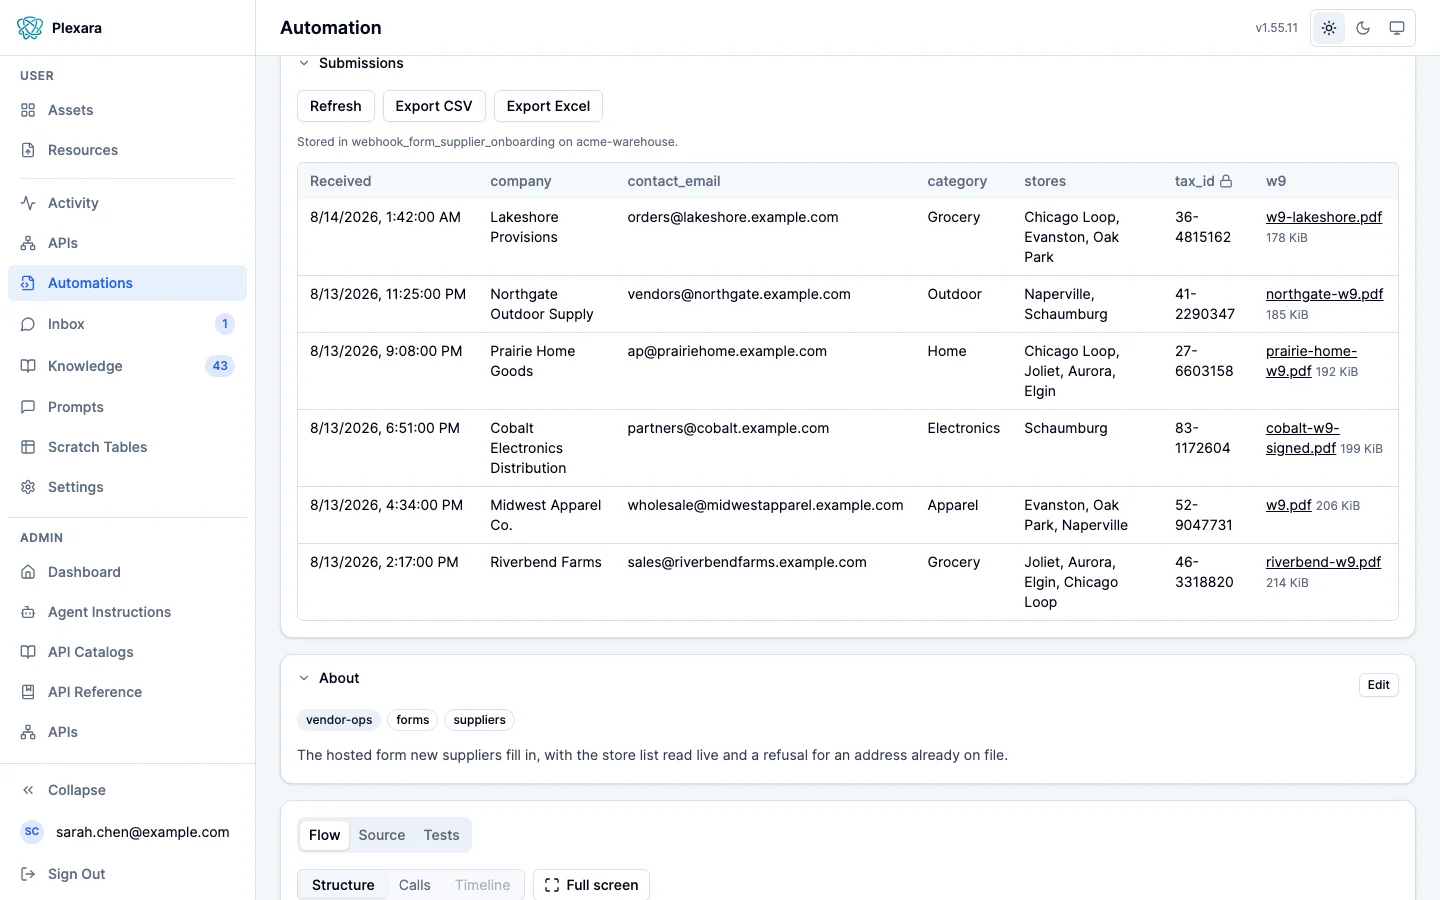
Task: Switch to system theme
Action: tap(1397, 28)
